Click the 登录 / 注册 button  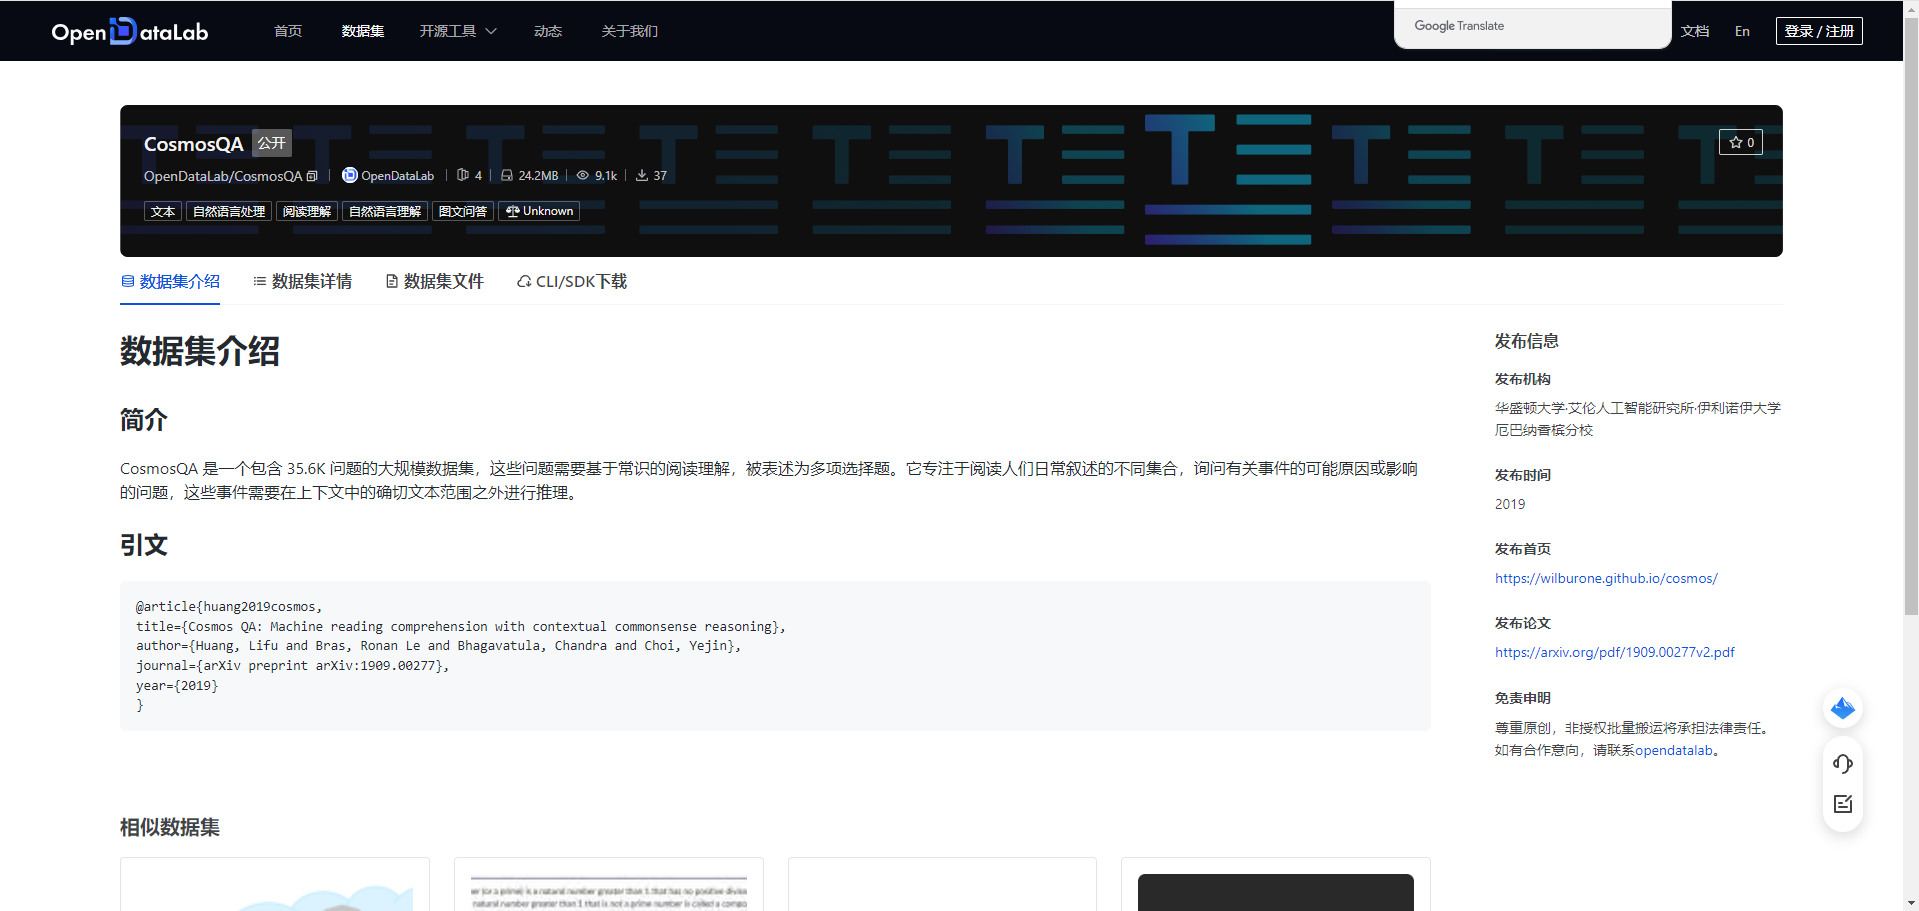tap(1819, 31)
